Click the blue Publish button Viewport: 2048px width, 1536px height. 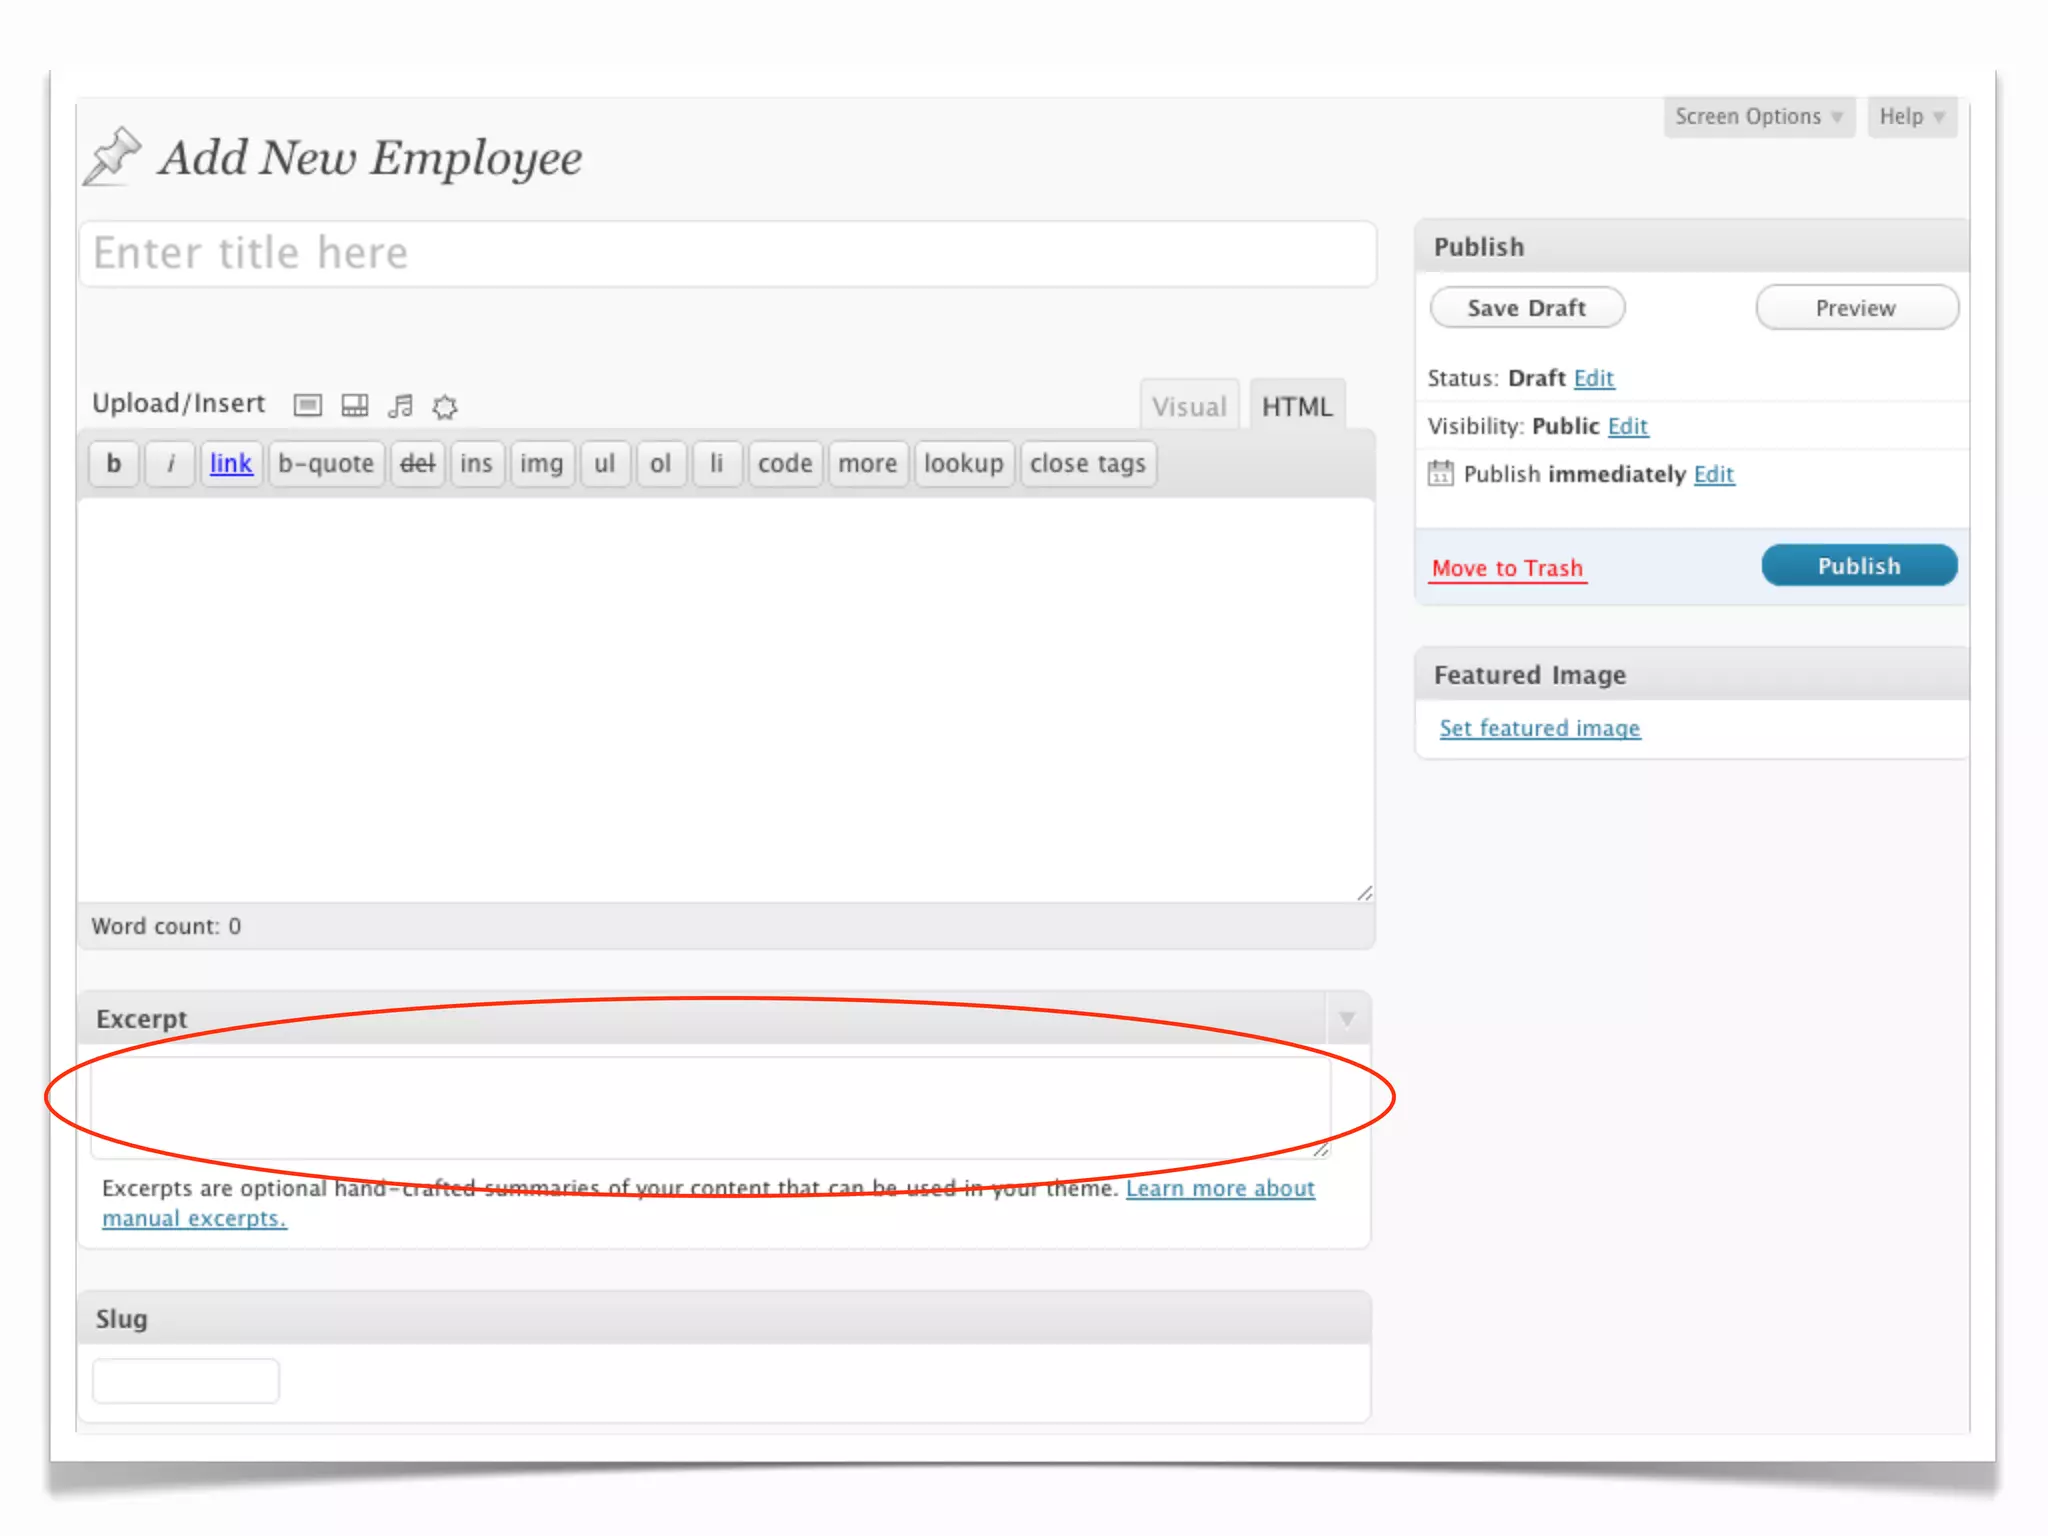point(1858,566)
